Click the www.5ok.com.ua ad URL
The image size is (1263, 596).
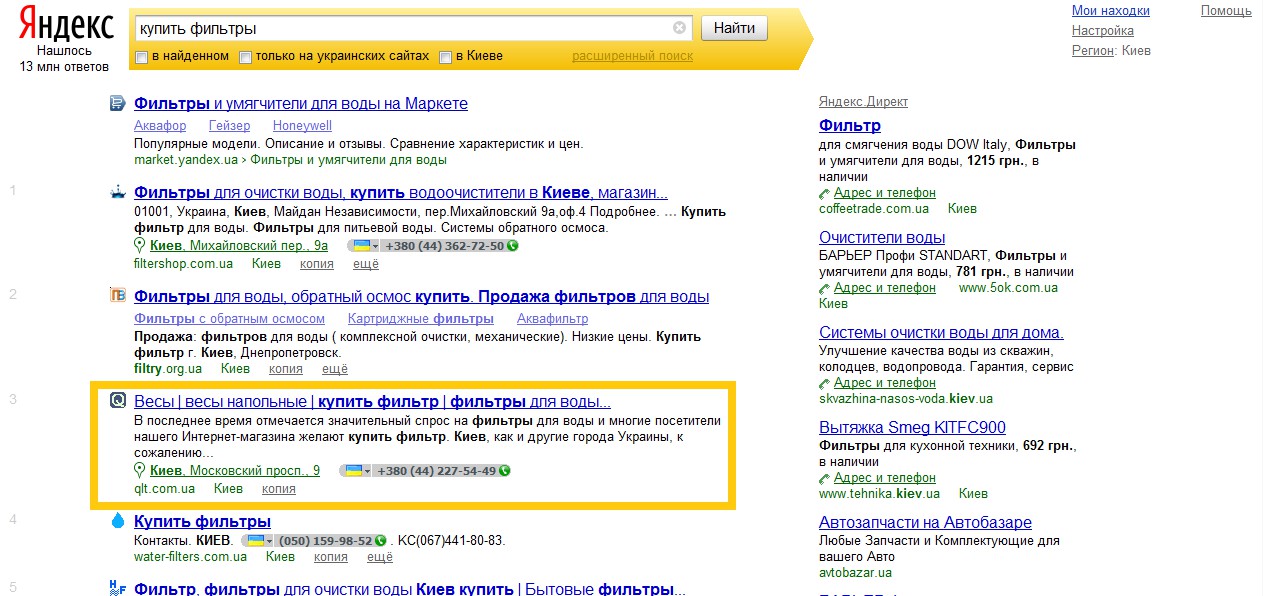(x=1008, y=288)
